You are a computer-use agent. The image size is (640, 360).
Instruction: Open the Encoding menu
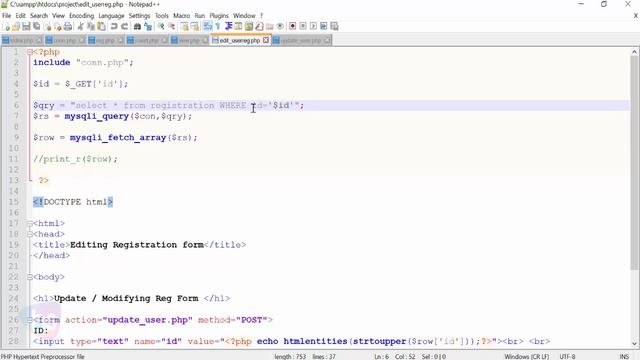pyautogui.click(x=82, y=16)
